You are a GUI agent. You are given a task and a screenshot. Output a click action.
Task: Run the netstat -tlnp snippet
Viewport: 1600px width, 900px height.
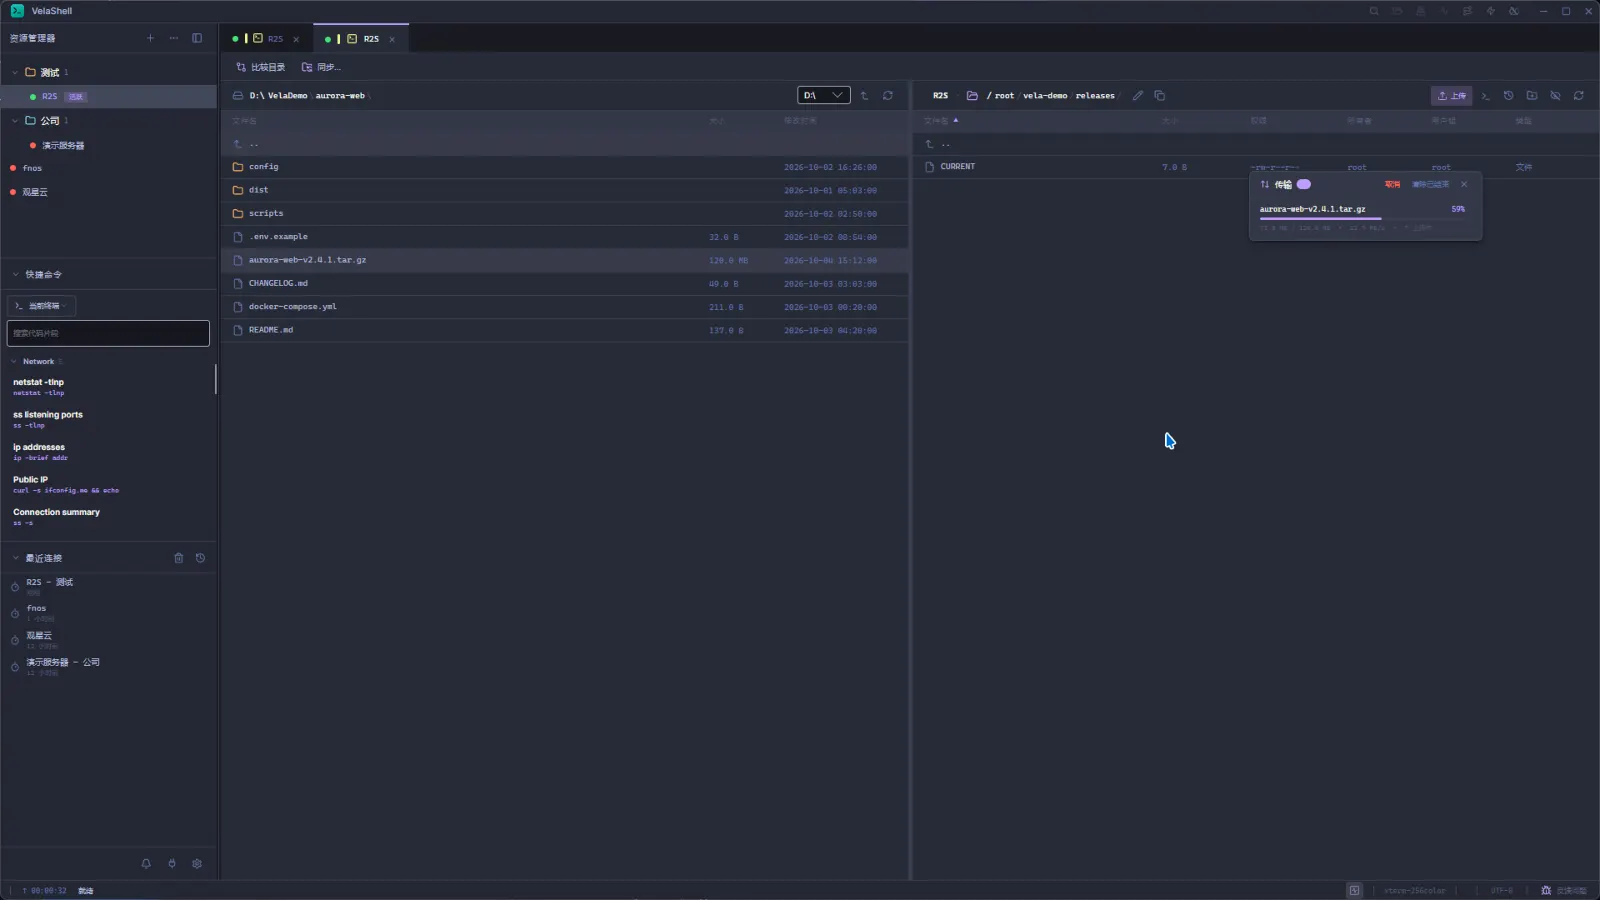108,386
